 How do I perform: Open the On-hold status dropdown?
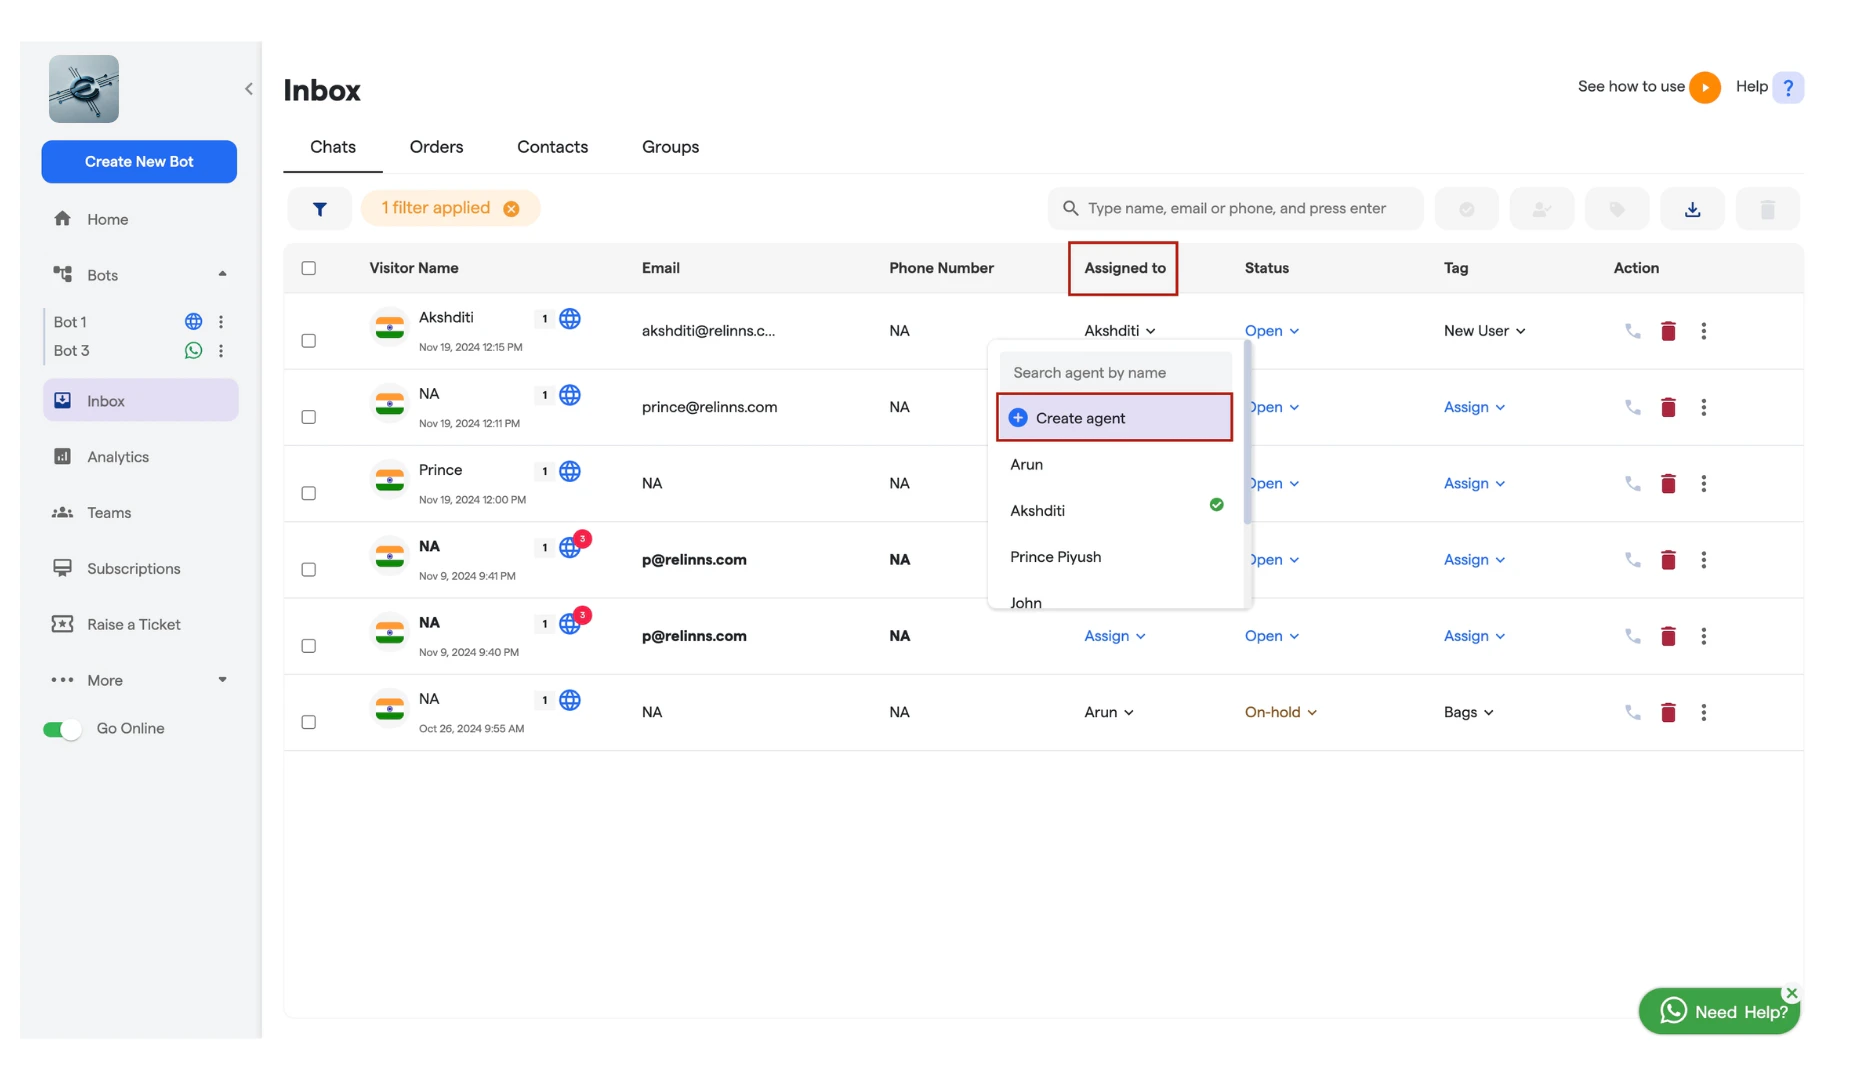point(1280,712)
